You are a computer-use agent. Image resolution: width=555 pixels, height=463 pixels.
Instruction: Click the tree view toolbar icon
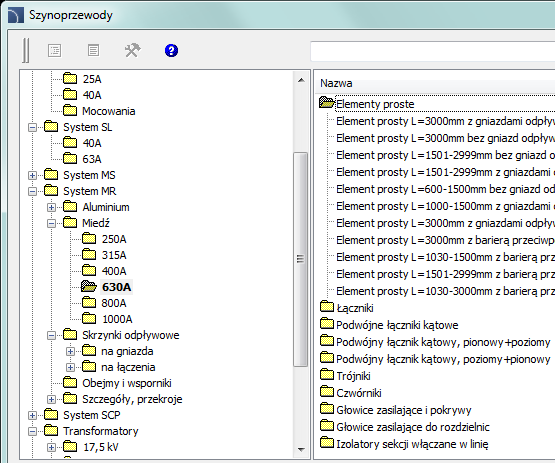(55, 51)
